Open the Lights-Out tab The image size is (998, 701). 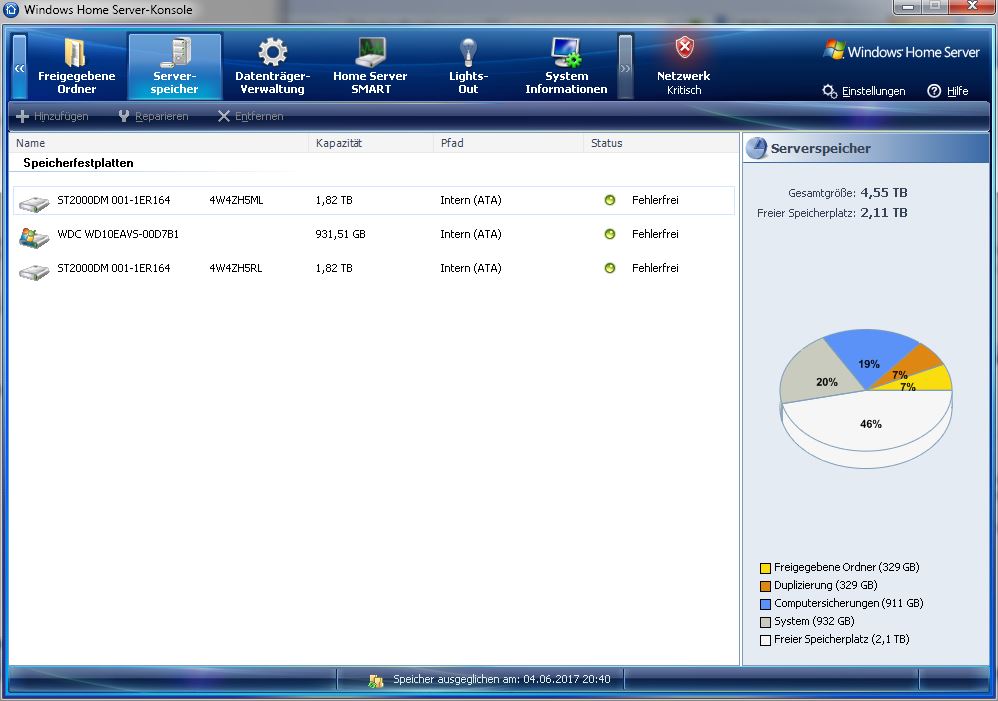tap(468, 67)
